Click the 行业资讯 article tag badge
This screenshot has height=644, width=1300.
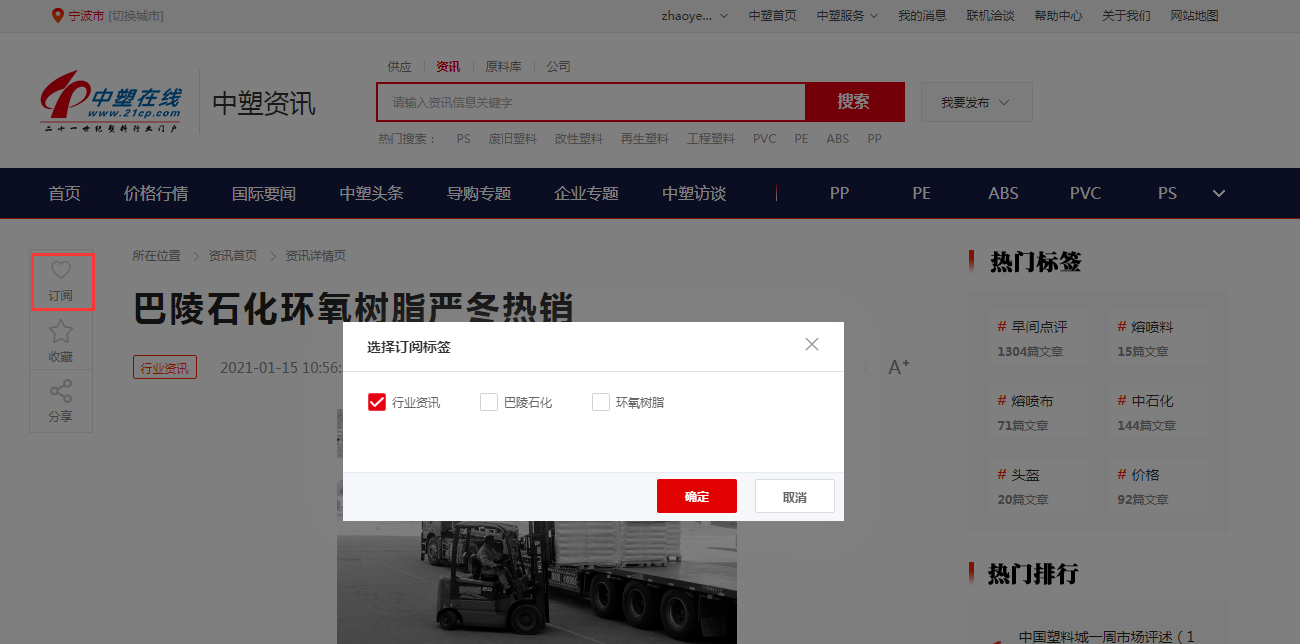pyautogui.click(x=165, y=368)
